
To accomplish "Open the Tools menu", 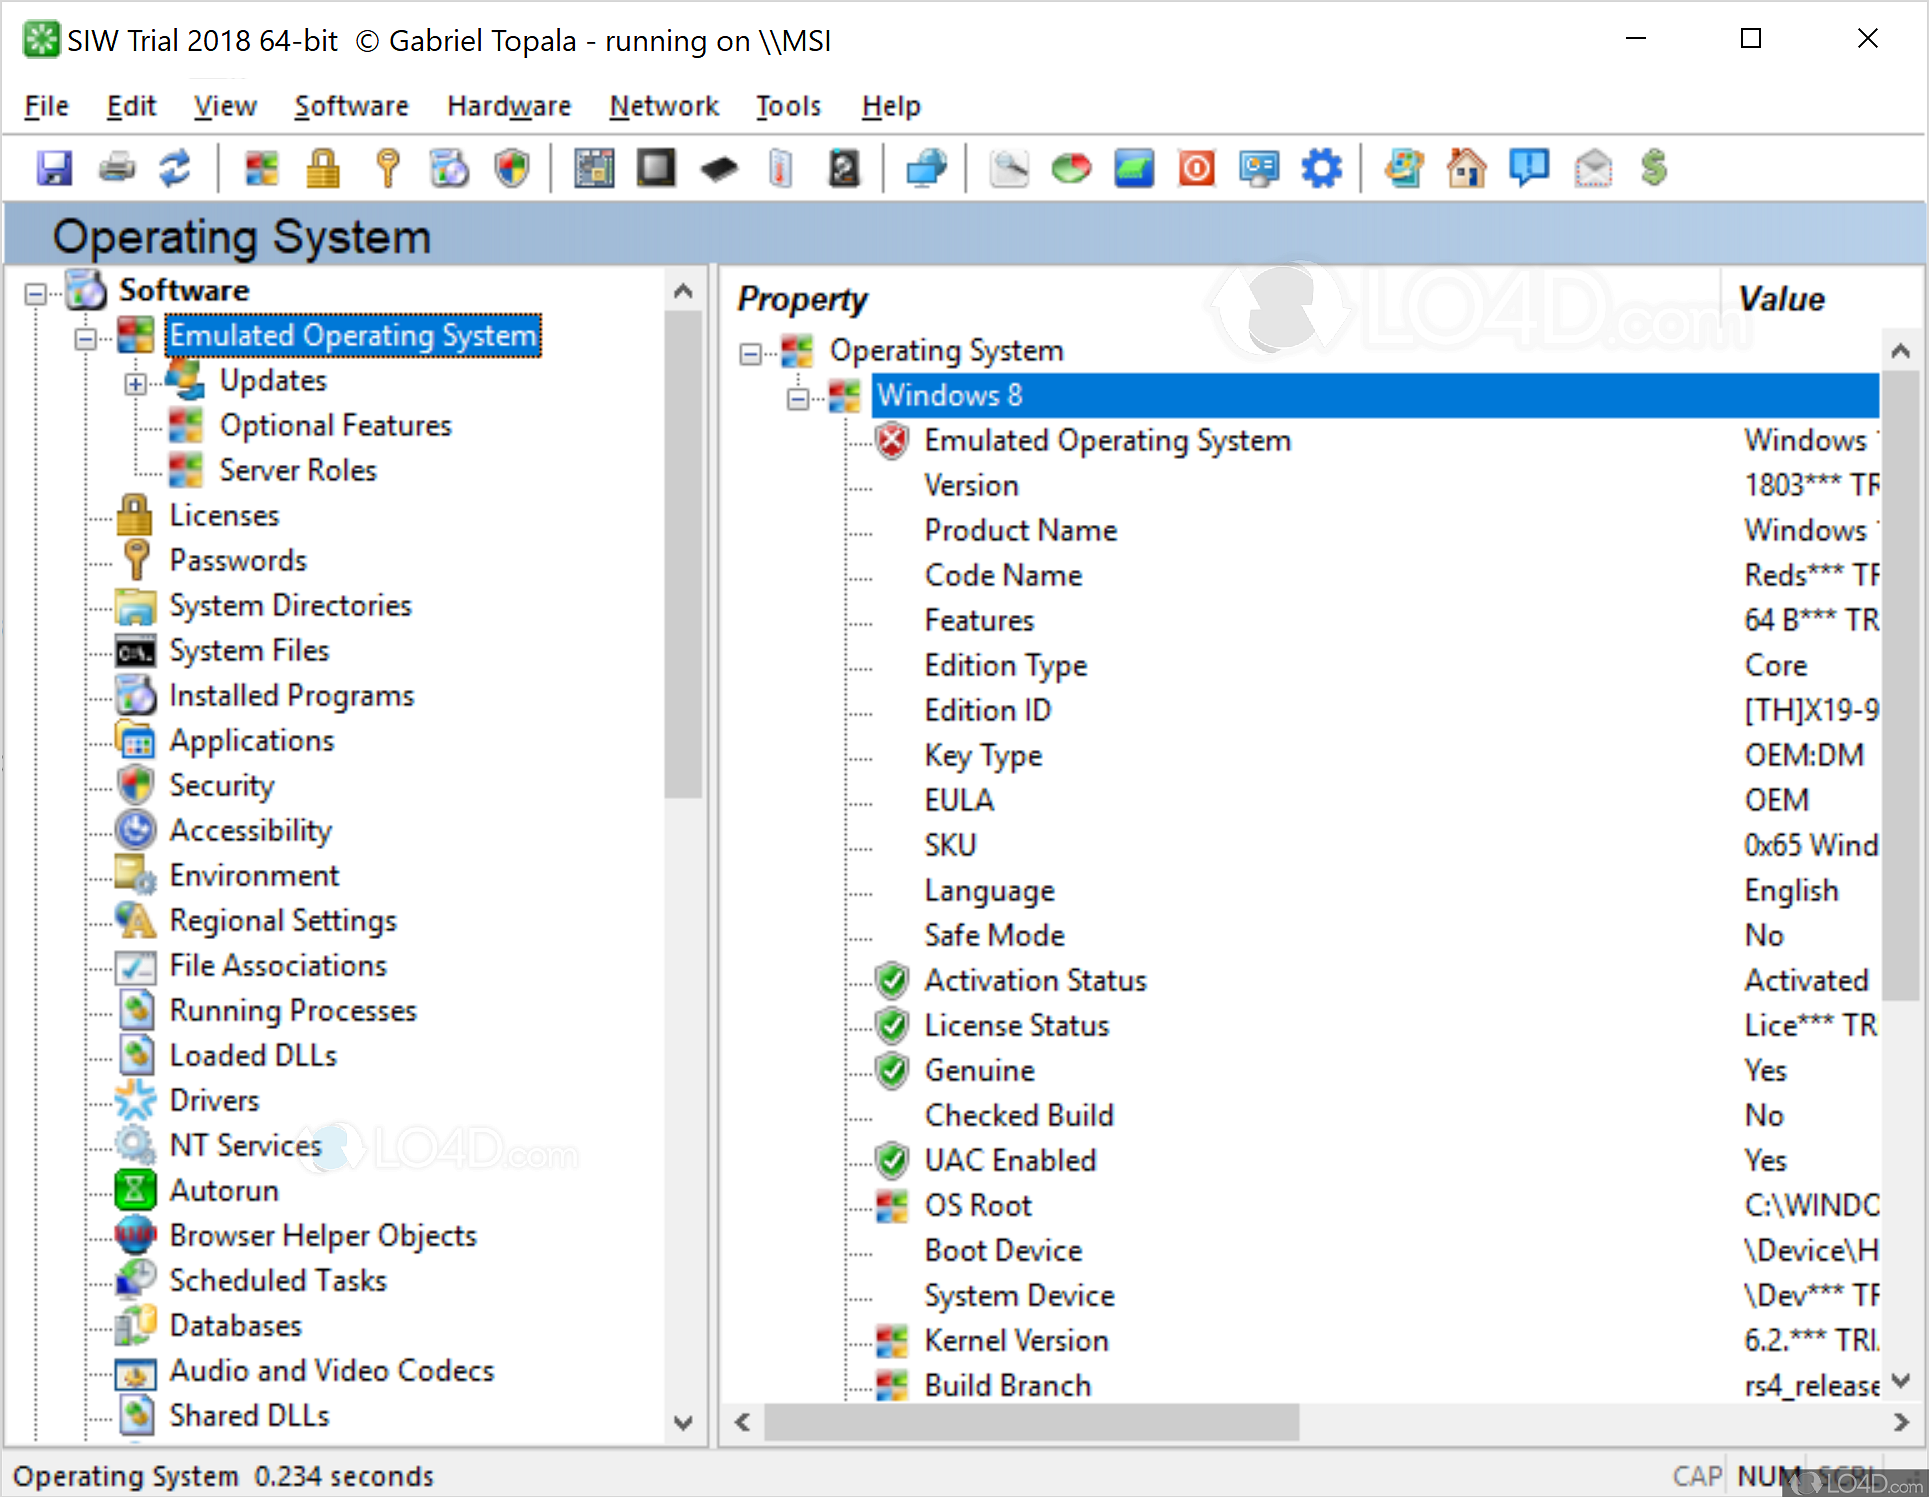I will coord(788,106).
